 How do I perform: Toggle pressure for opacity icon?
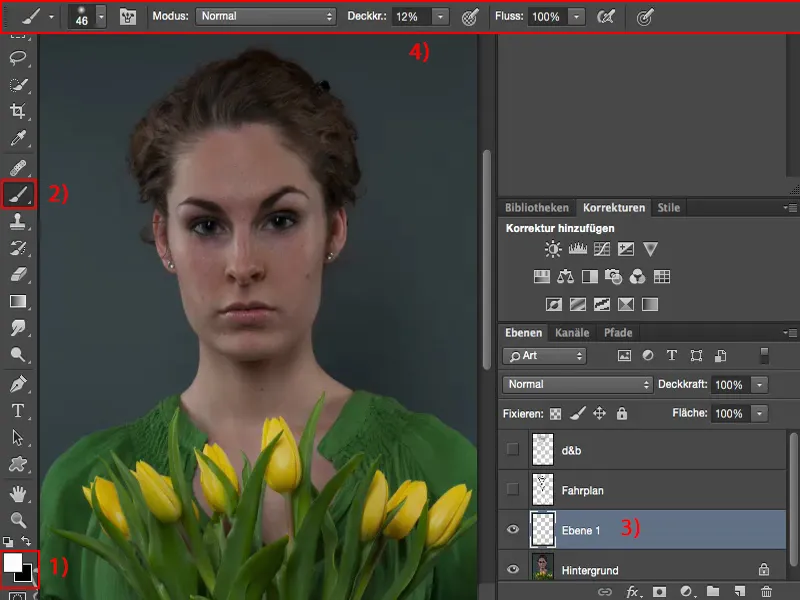pyautogui.click(x=470, y=17)
